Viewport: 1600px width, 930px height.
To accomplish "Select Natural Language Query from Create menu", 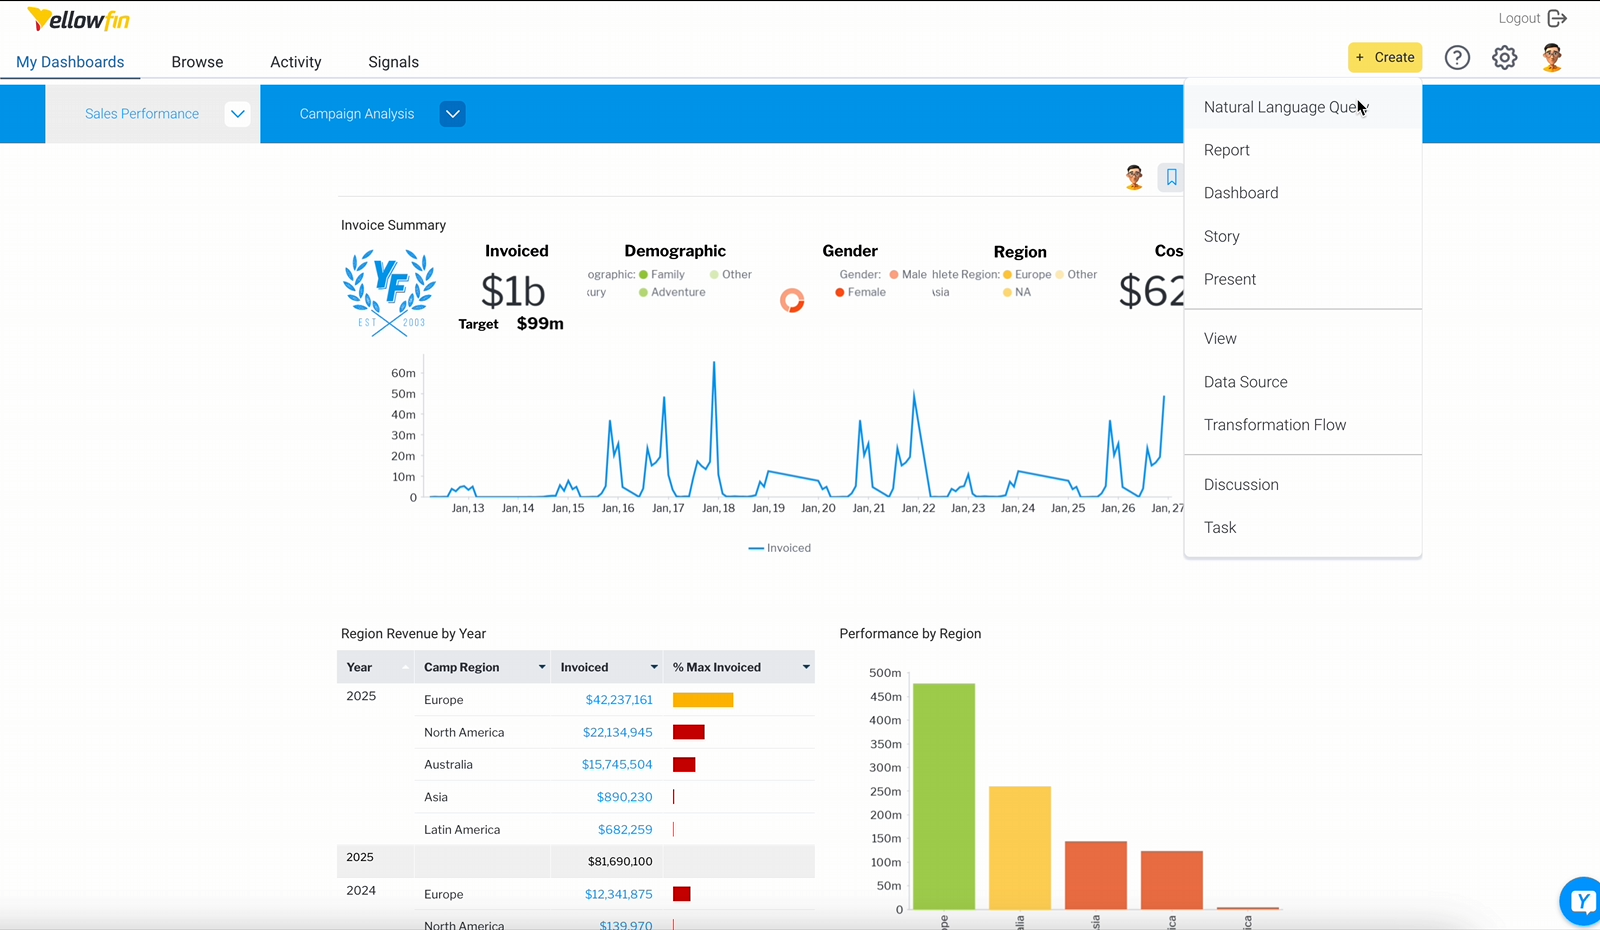I will 1283,107.
